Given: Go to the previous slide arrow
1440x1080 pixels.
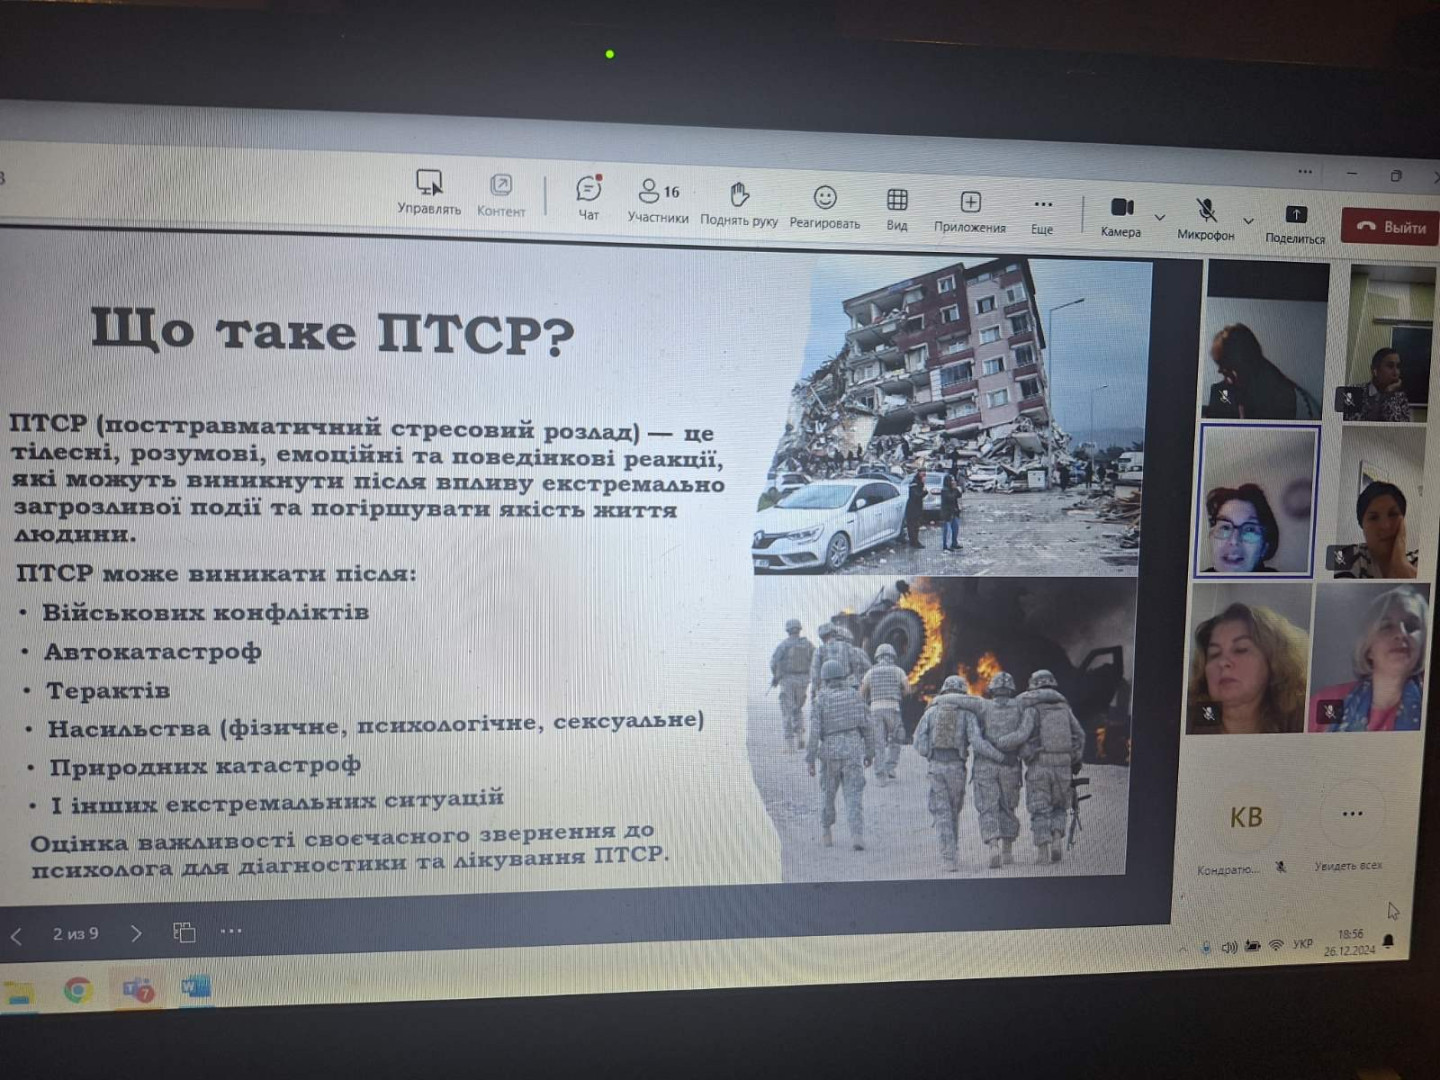Looking at the screenshot, I should 16,936.
